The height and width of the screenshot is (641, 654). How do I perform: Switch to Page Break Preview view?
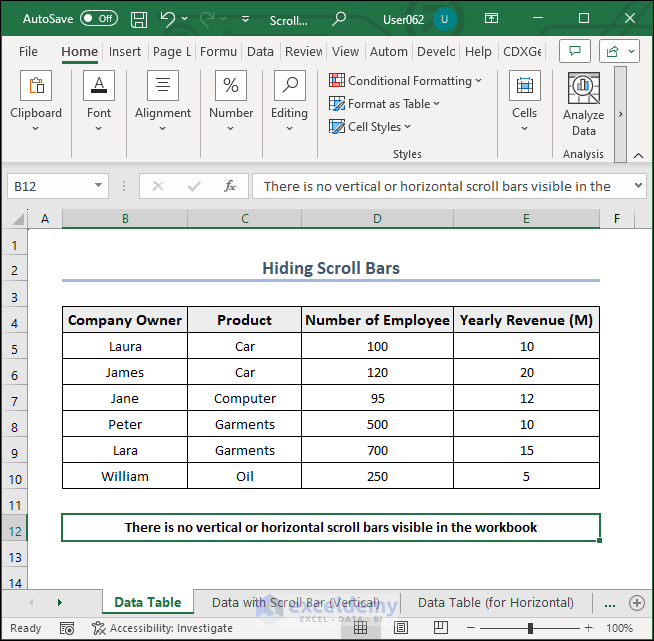[x=441, y=628]
